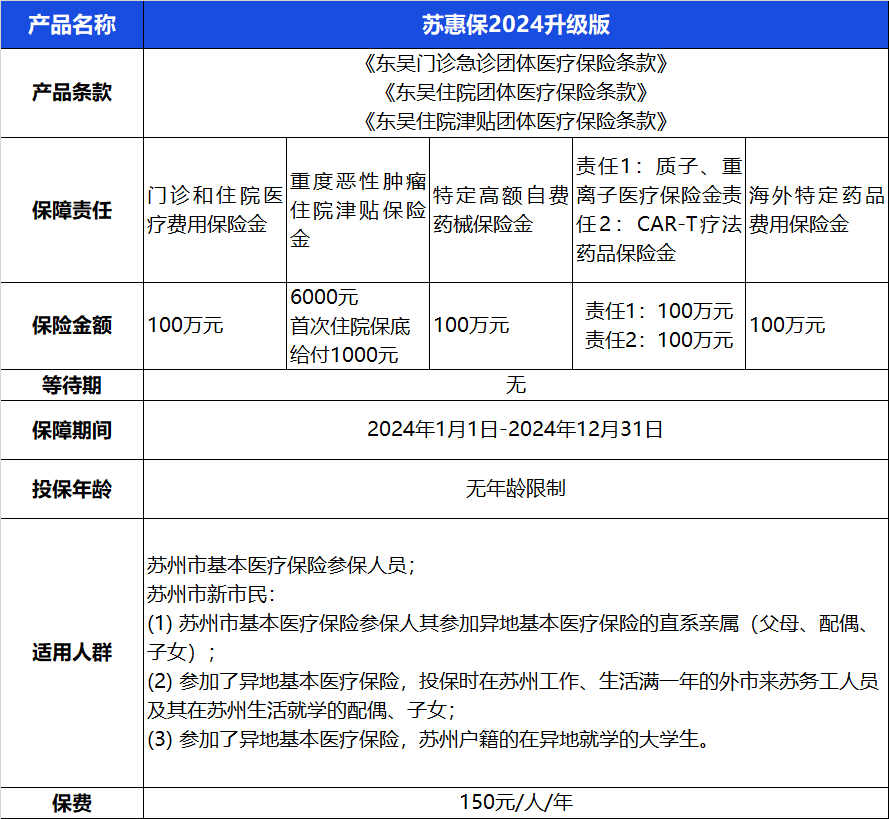Select the waiting period value '无'
This screenshot has width=889, height=819.
point(516,385)
